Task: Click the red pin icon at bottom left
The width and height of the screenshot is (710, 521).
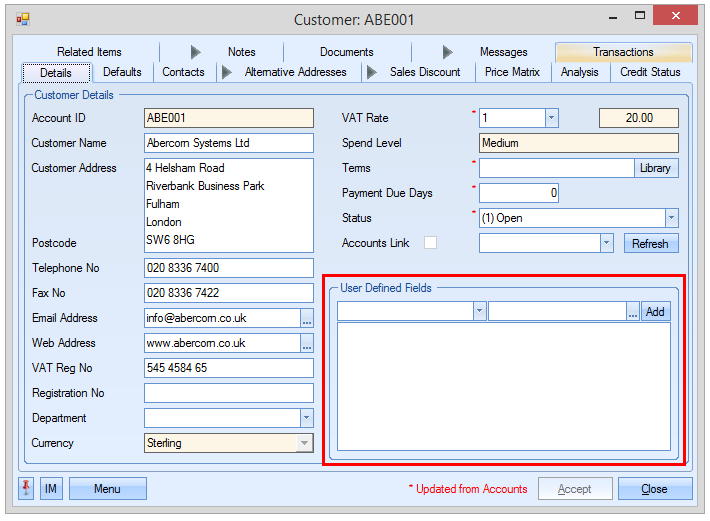Action: 27,488
